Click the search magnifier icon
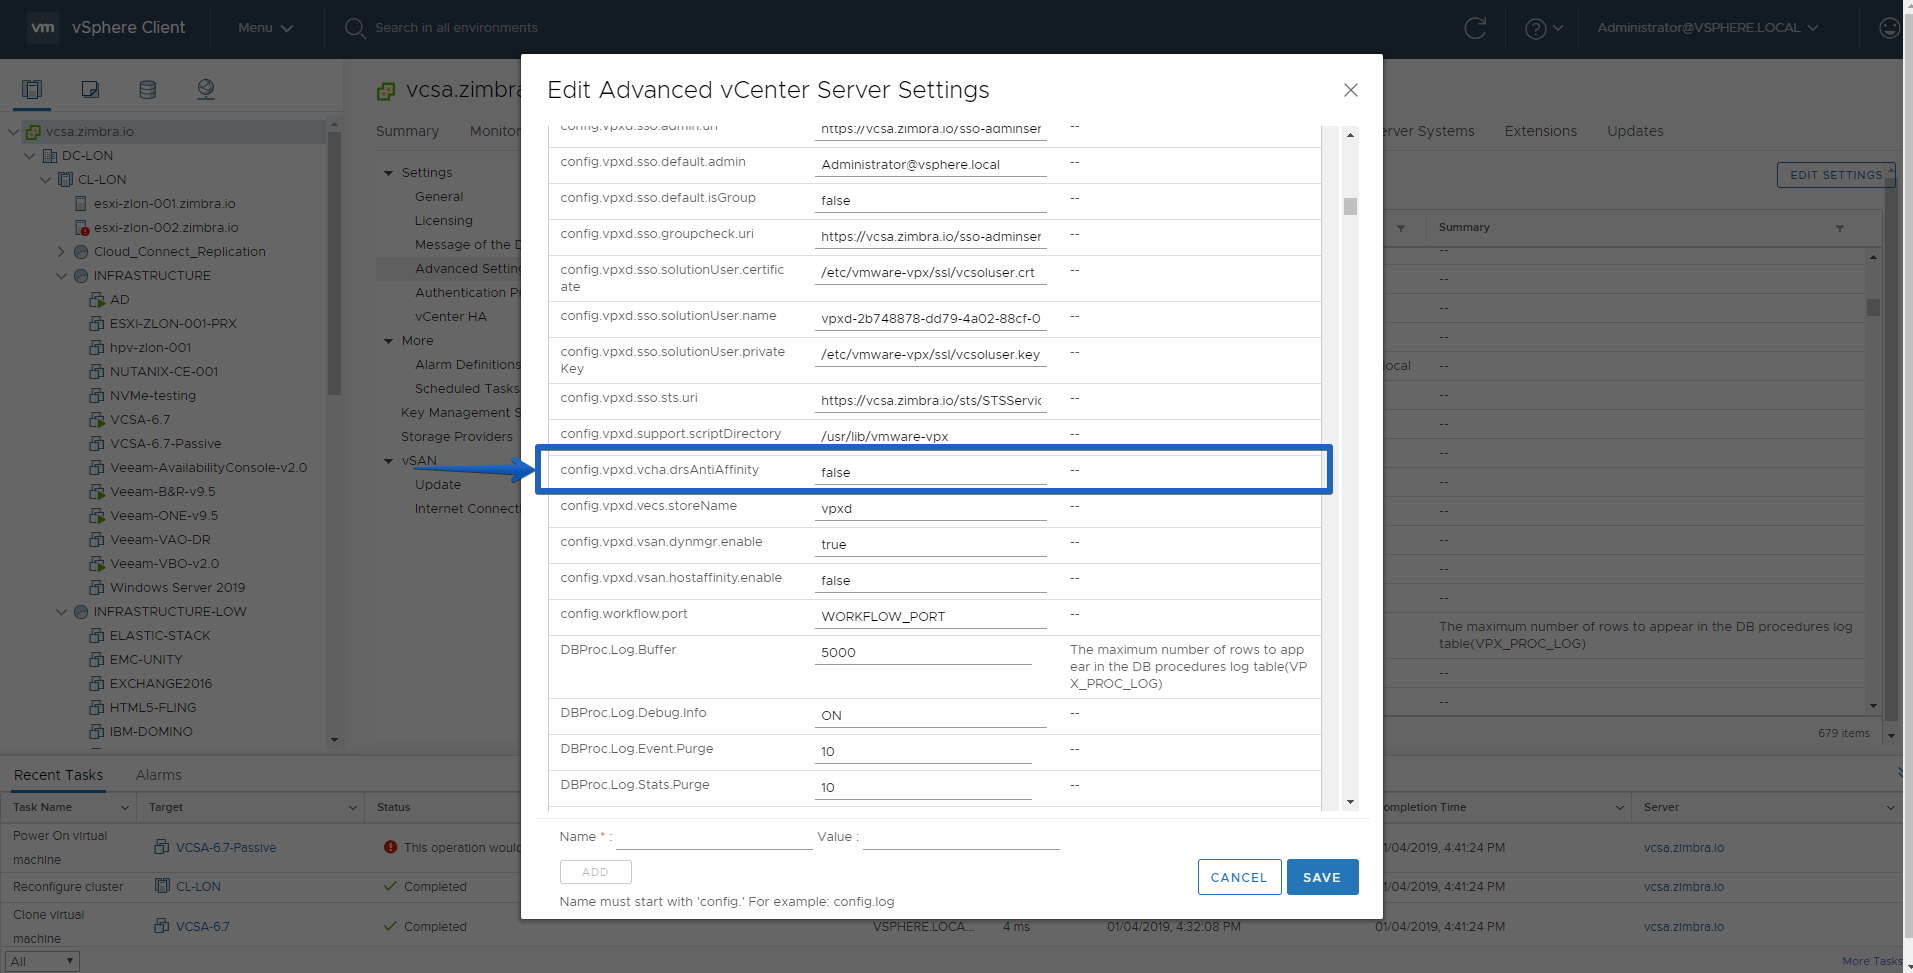 click(x=355, y=28)
